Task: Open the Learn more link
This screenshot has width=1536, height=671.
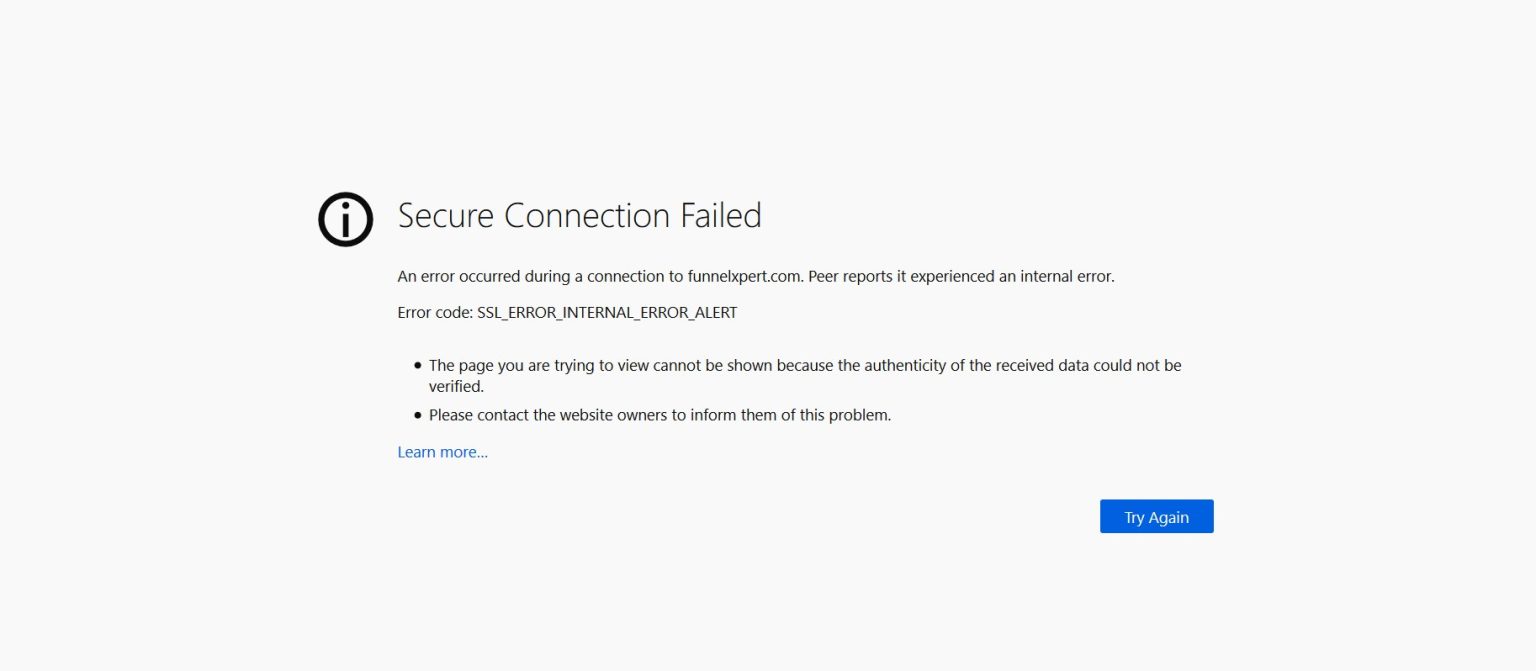Action: pos(443,451)
